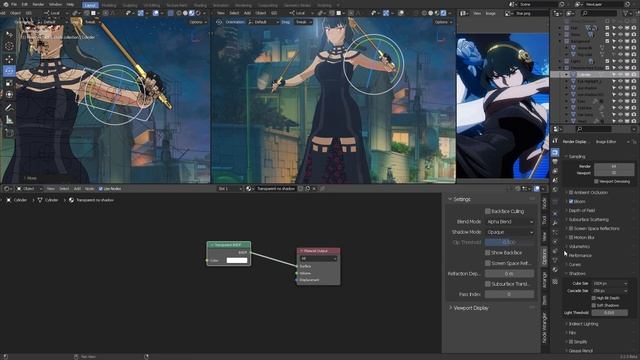Screen dimensions: 640x360
Task: Open Modifier wrench properties tab
Action: point(555,222)
